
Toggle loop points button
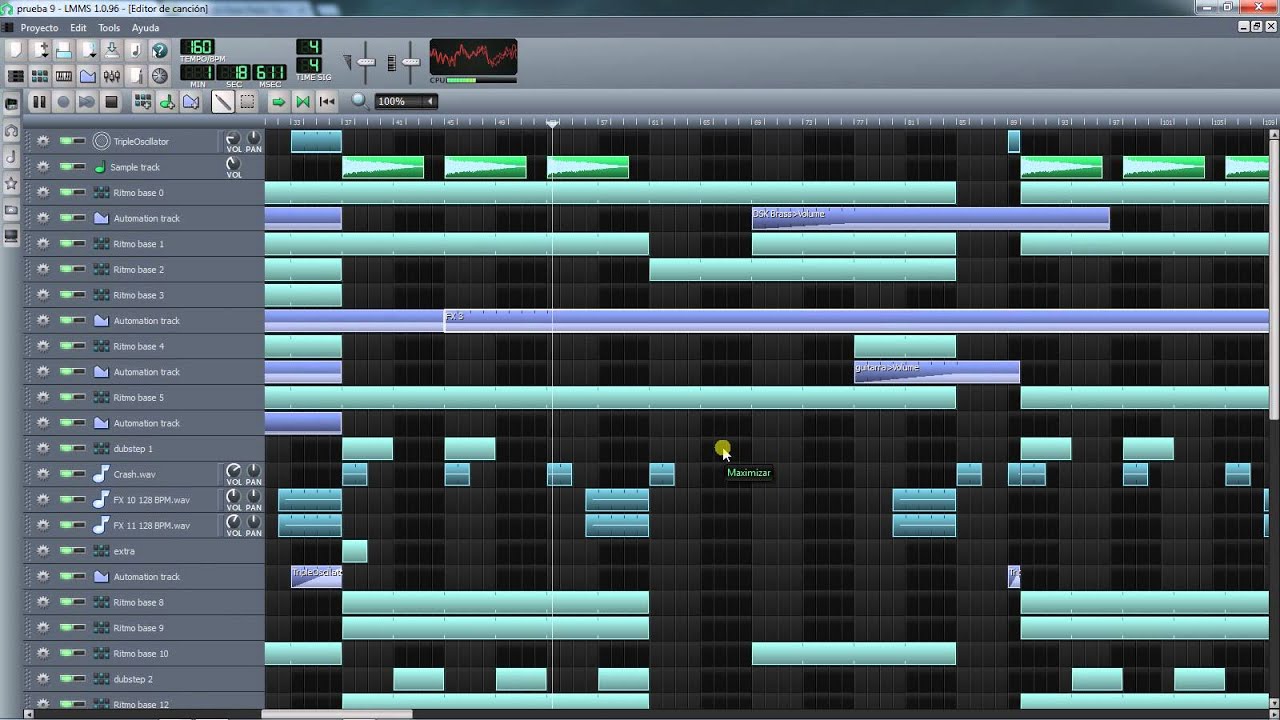point(303,101)
